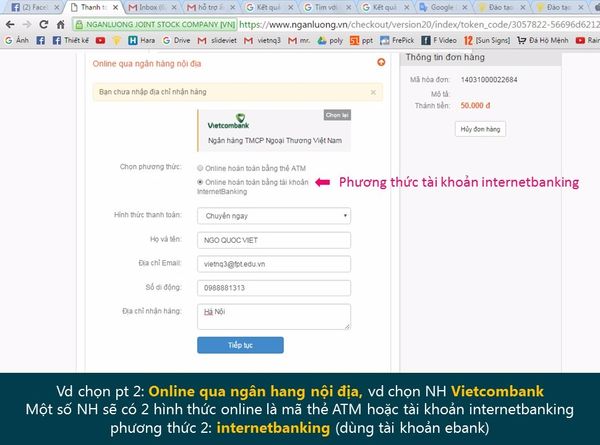The image size is (600, 445).
Task: Switch to the first 'Kết quả' Google tab
Action: pyautogui.click(x=269, y=7)
